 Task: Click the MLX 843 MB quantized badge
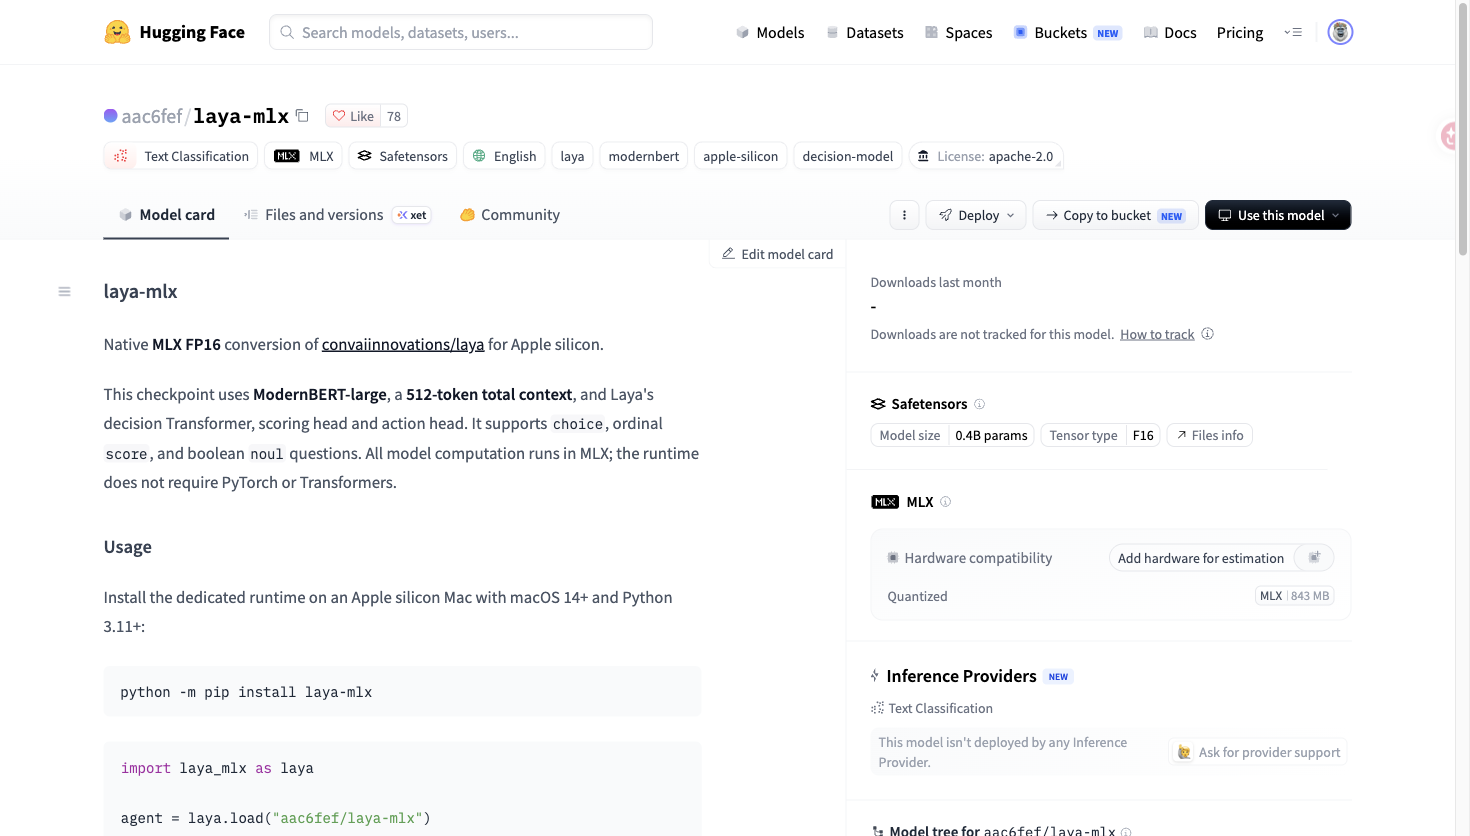coord(1294,596)
